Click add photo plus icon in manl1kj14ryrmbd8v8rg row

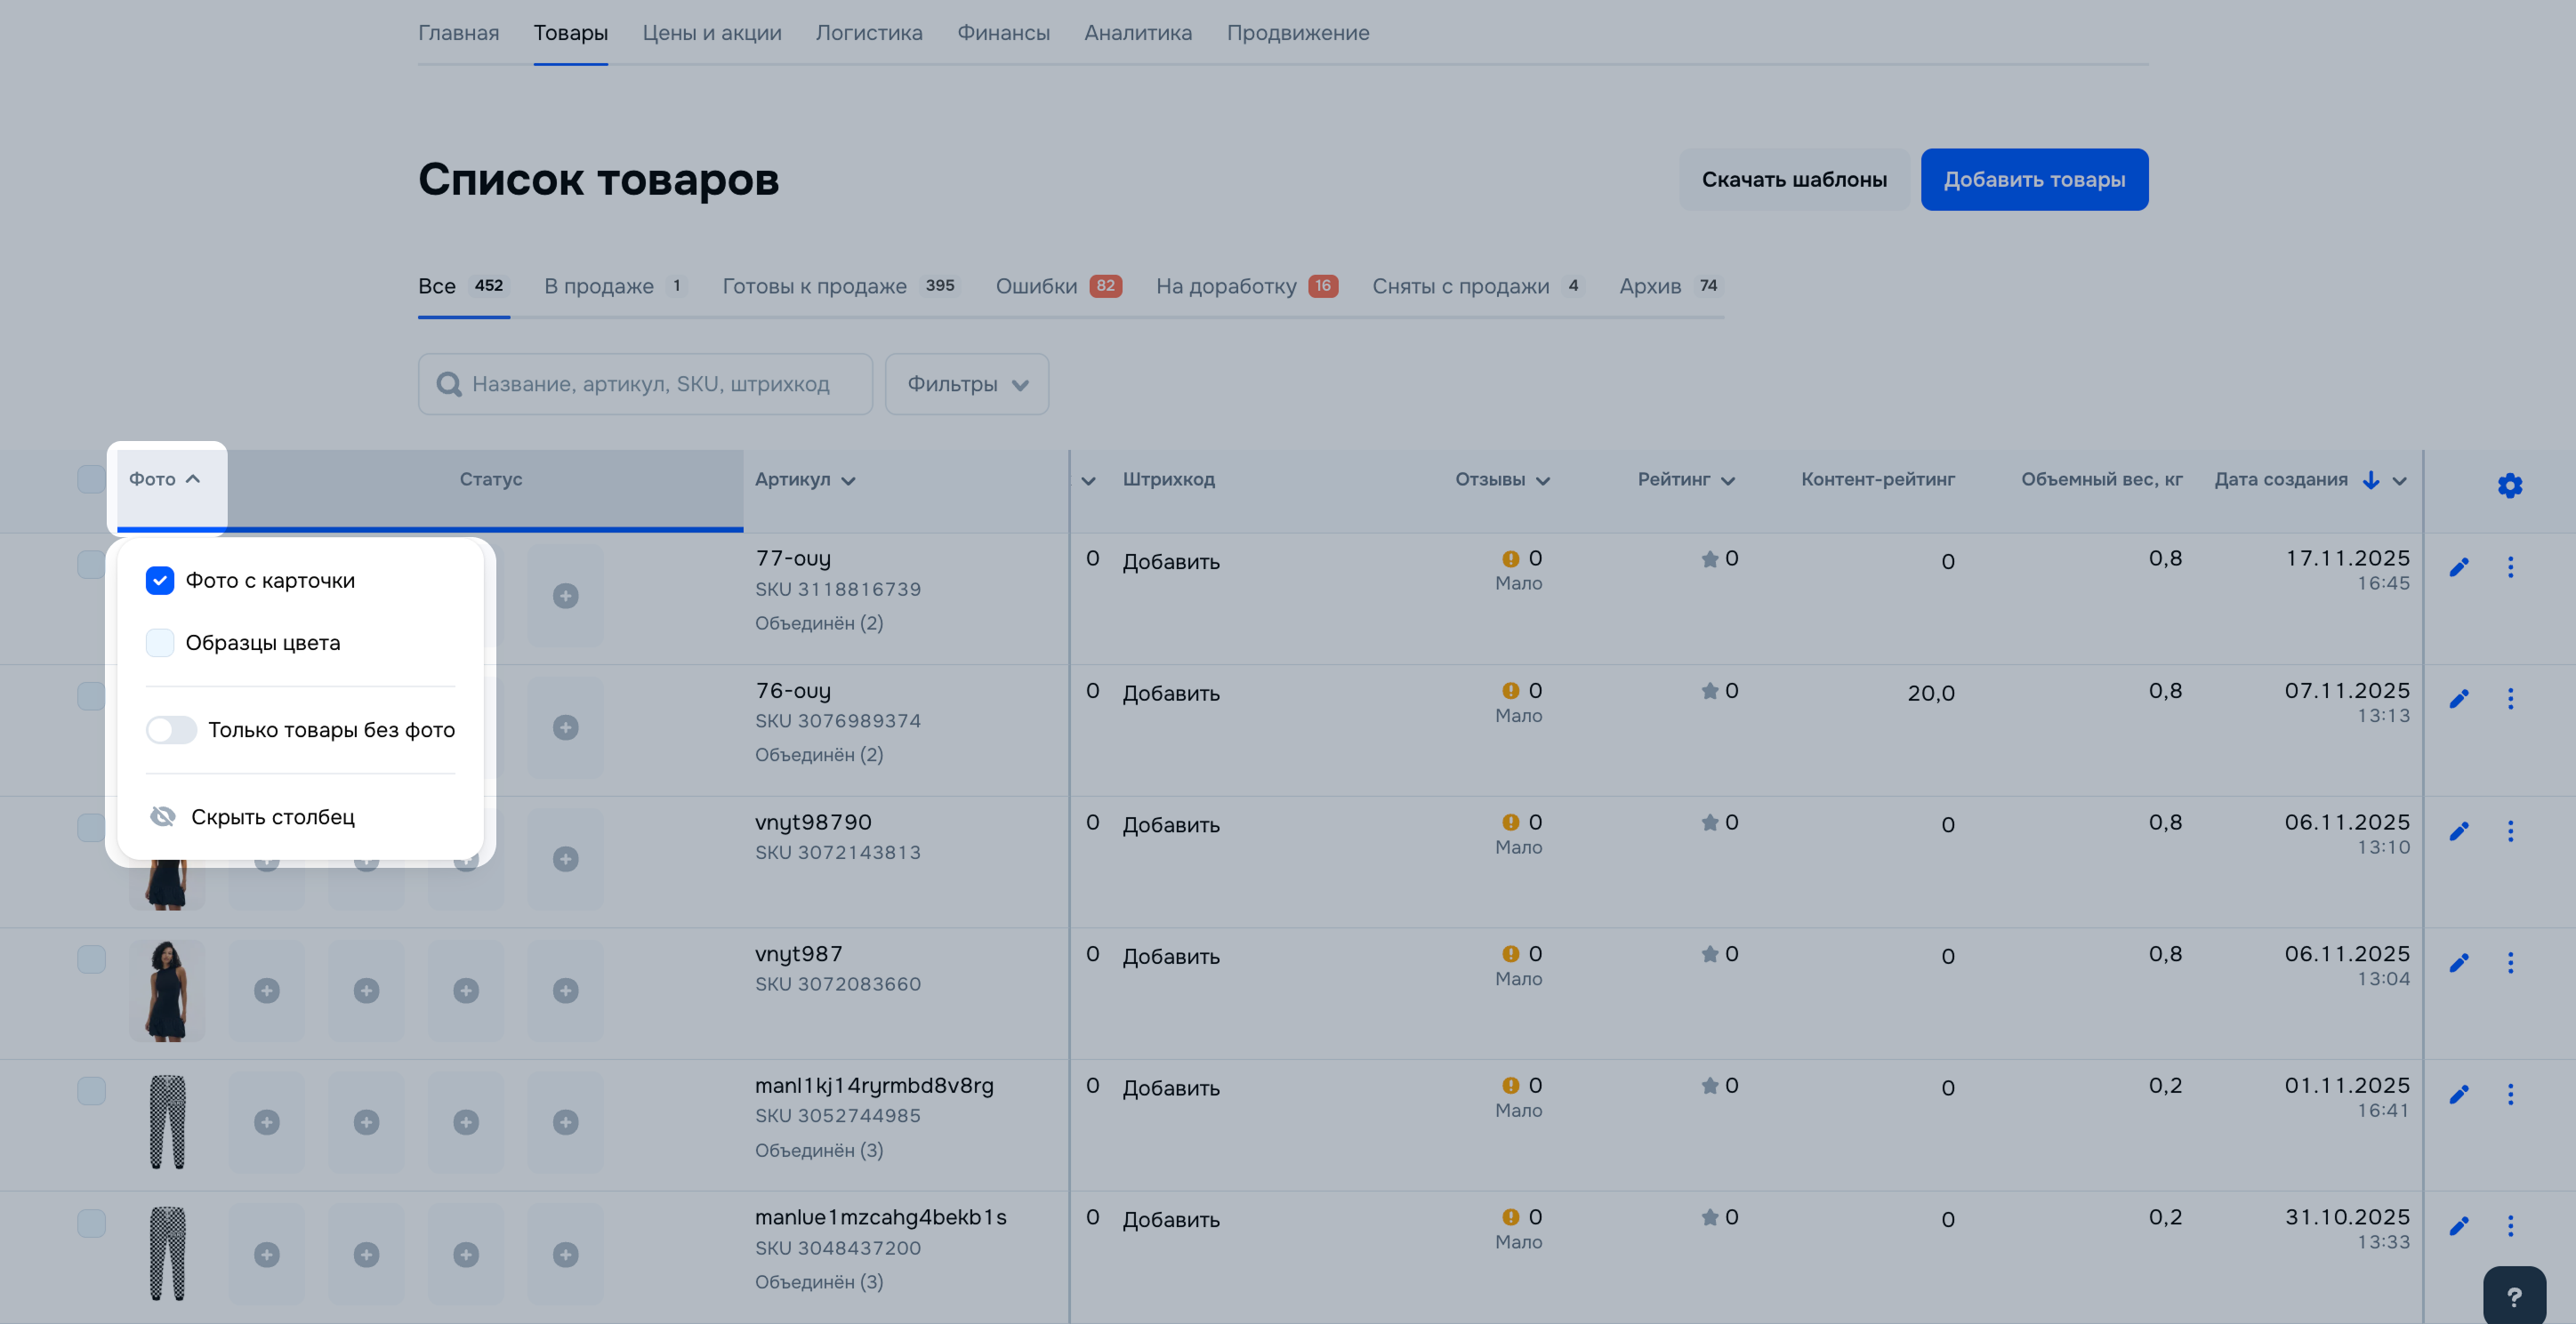[267, 1122]
